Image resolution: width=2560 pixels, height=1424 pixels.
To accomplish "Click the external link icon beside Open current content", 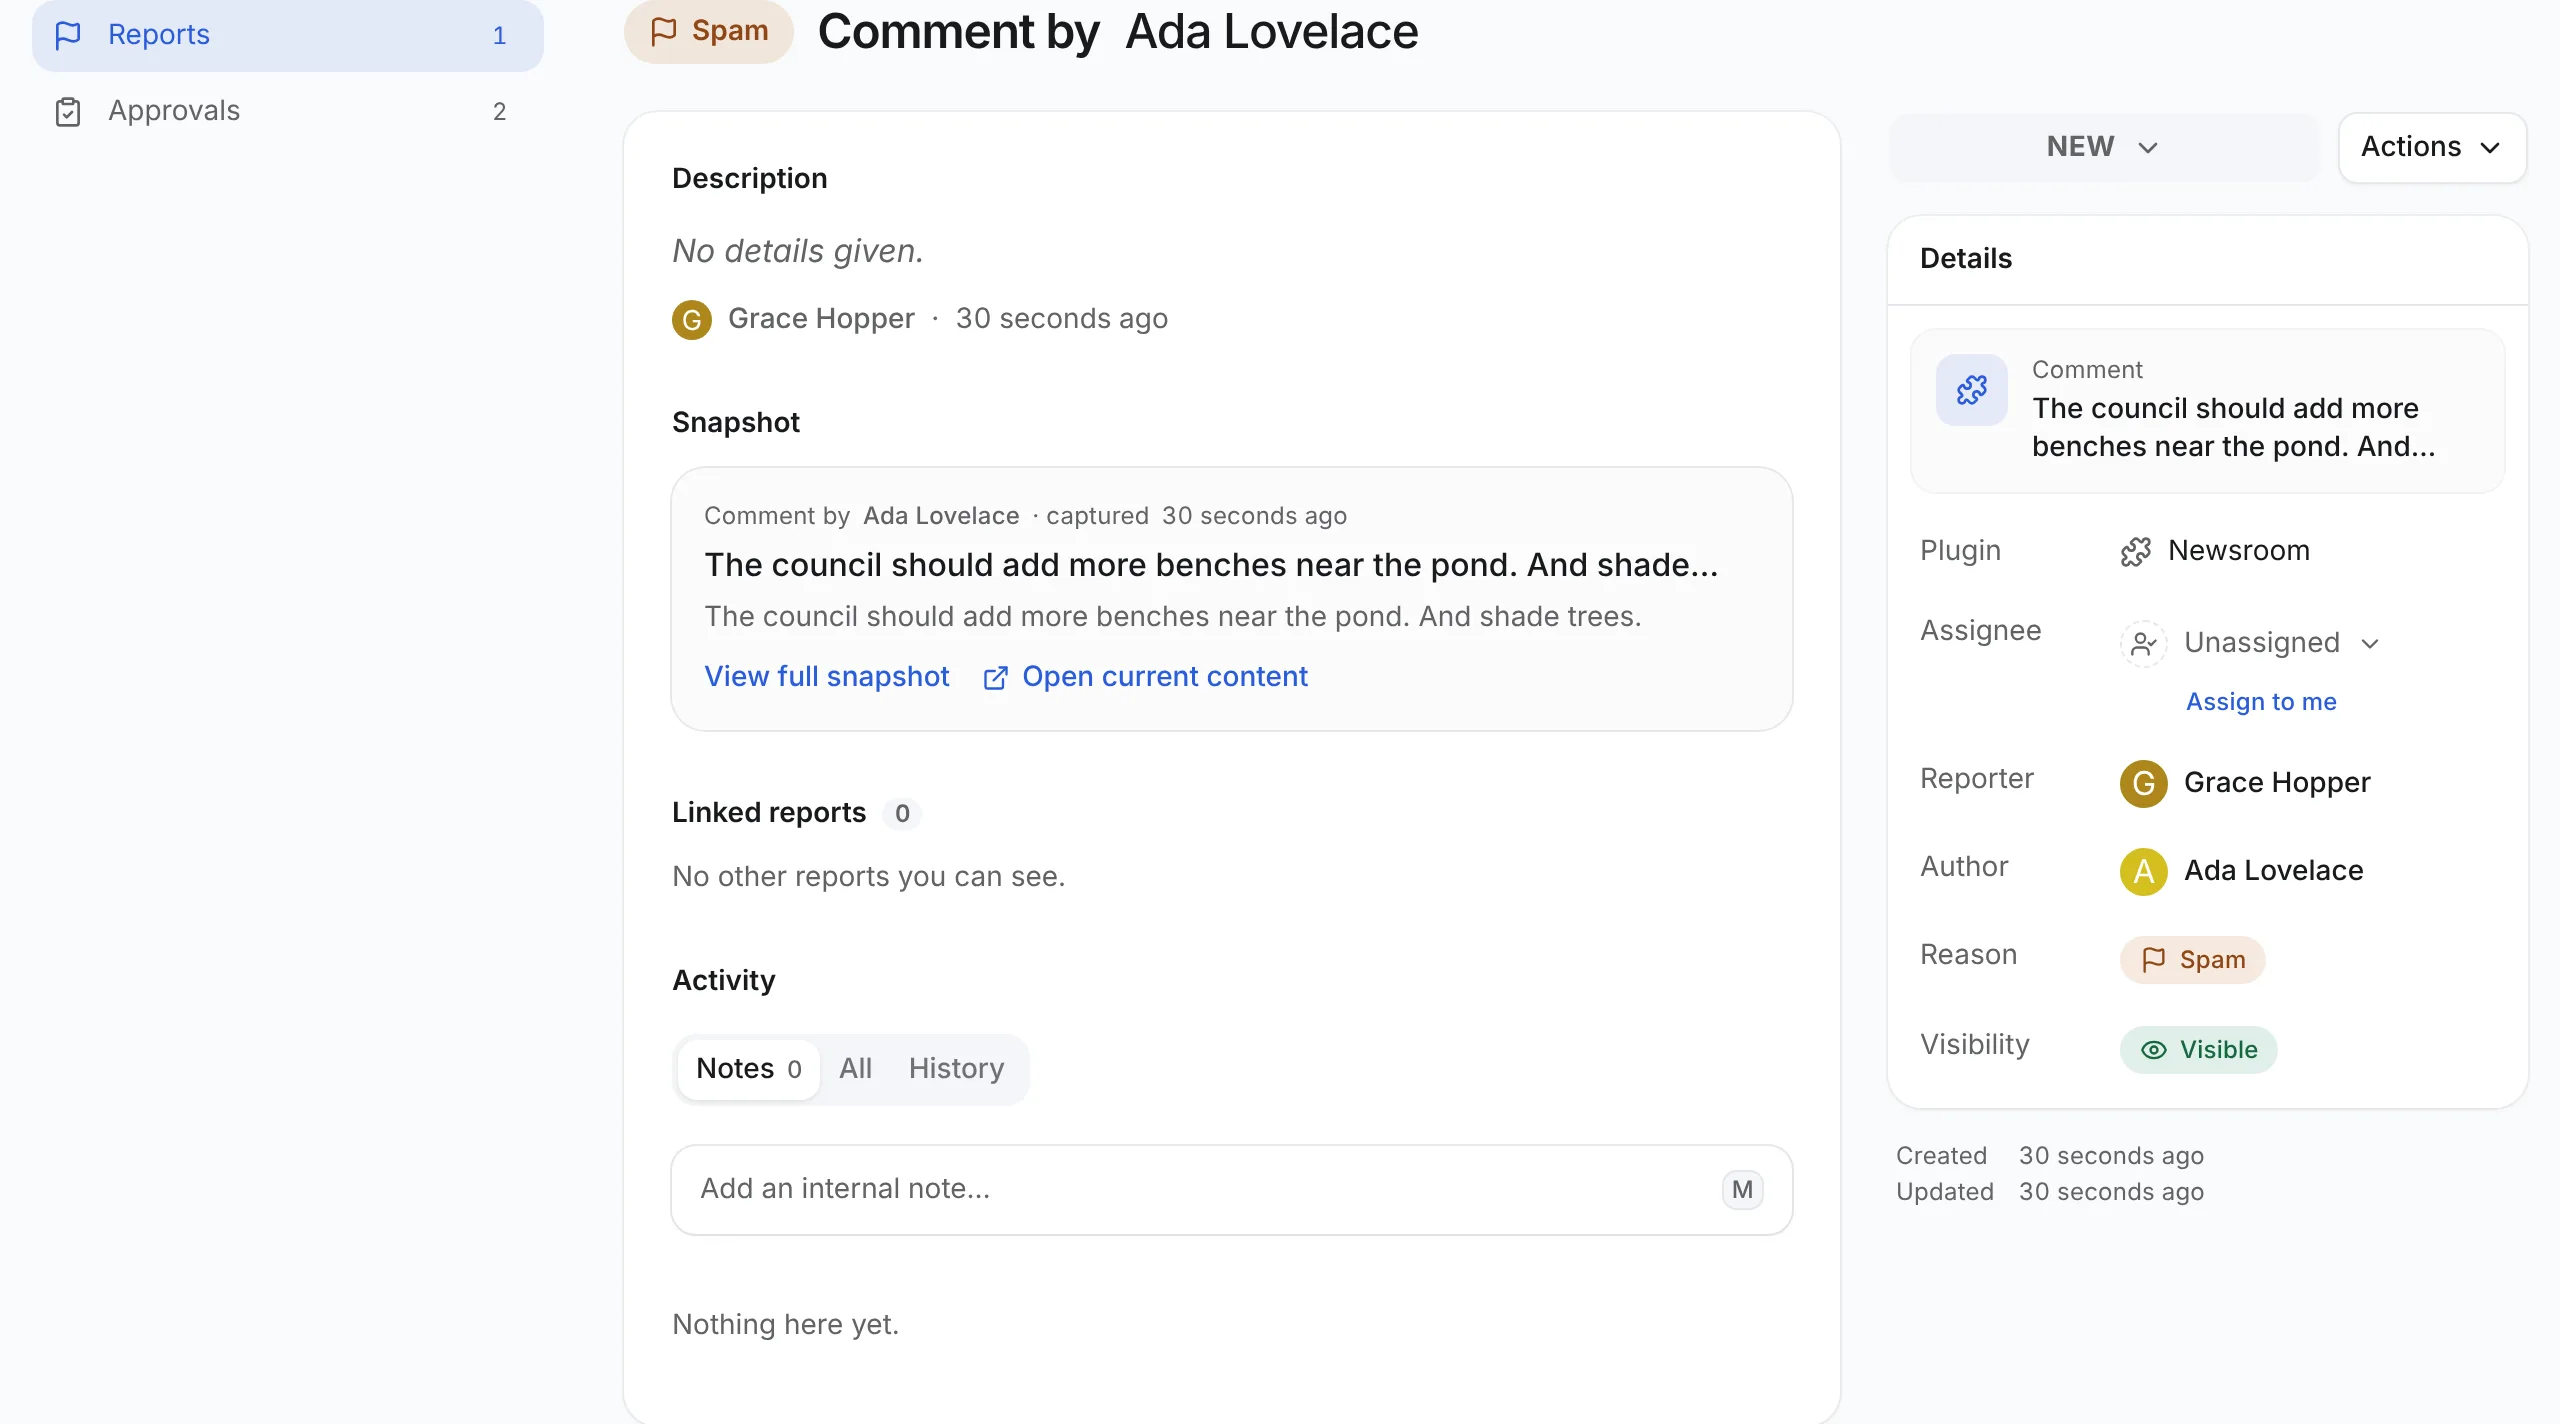I will (995, 678).
